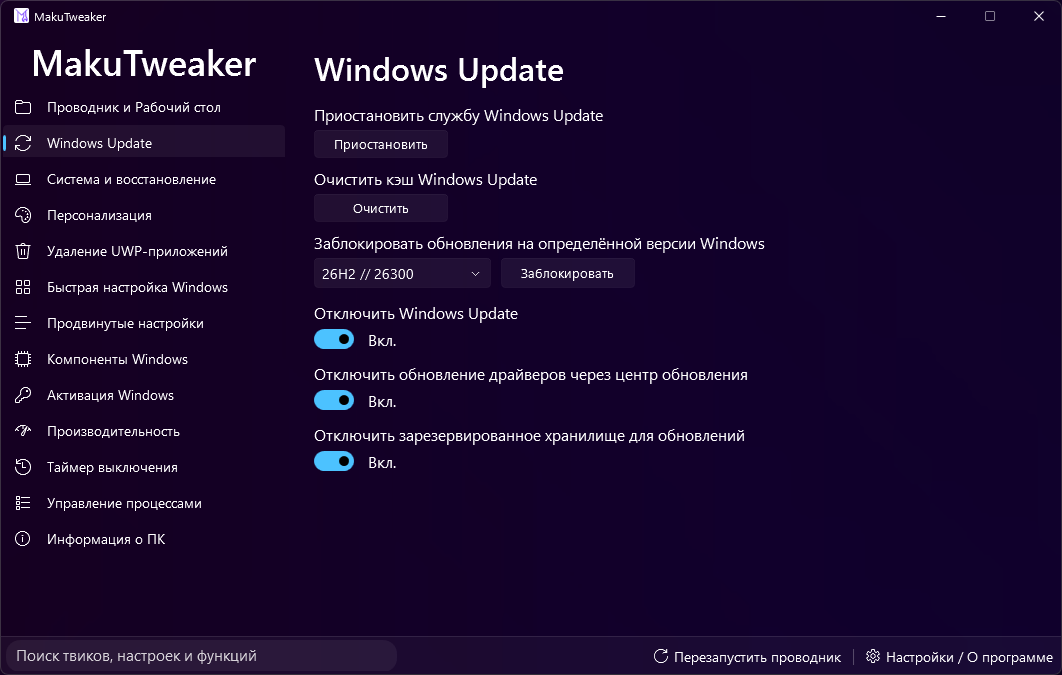Click Перезапустить проводник in bottom bar
Viewport: 1062px width, 675px height.
(x=747, y=657)
